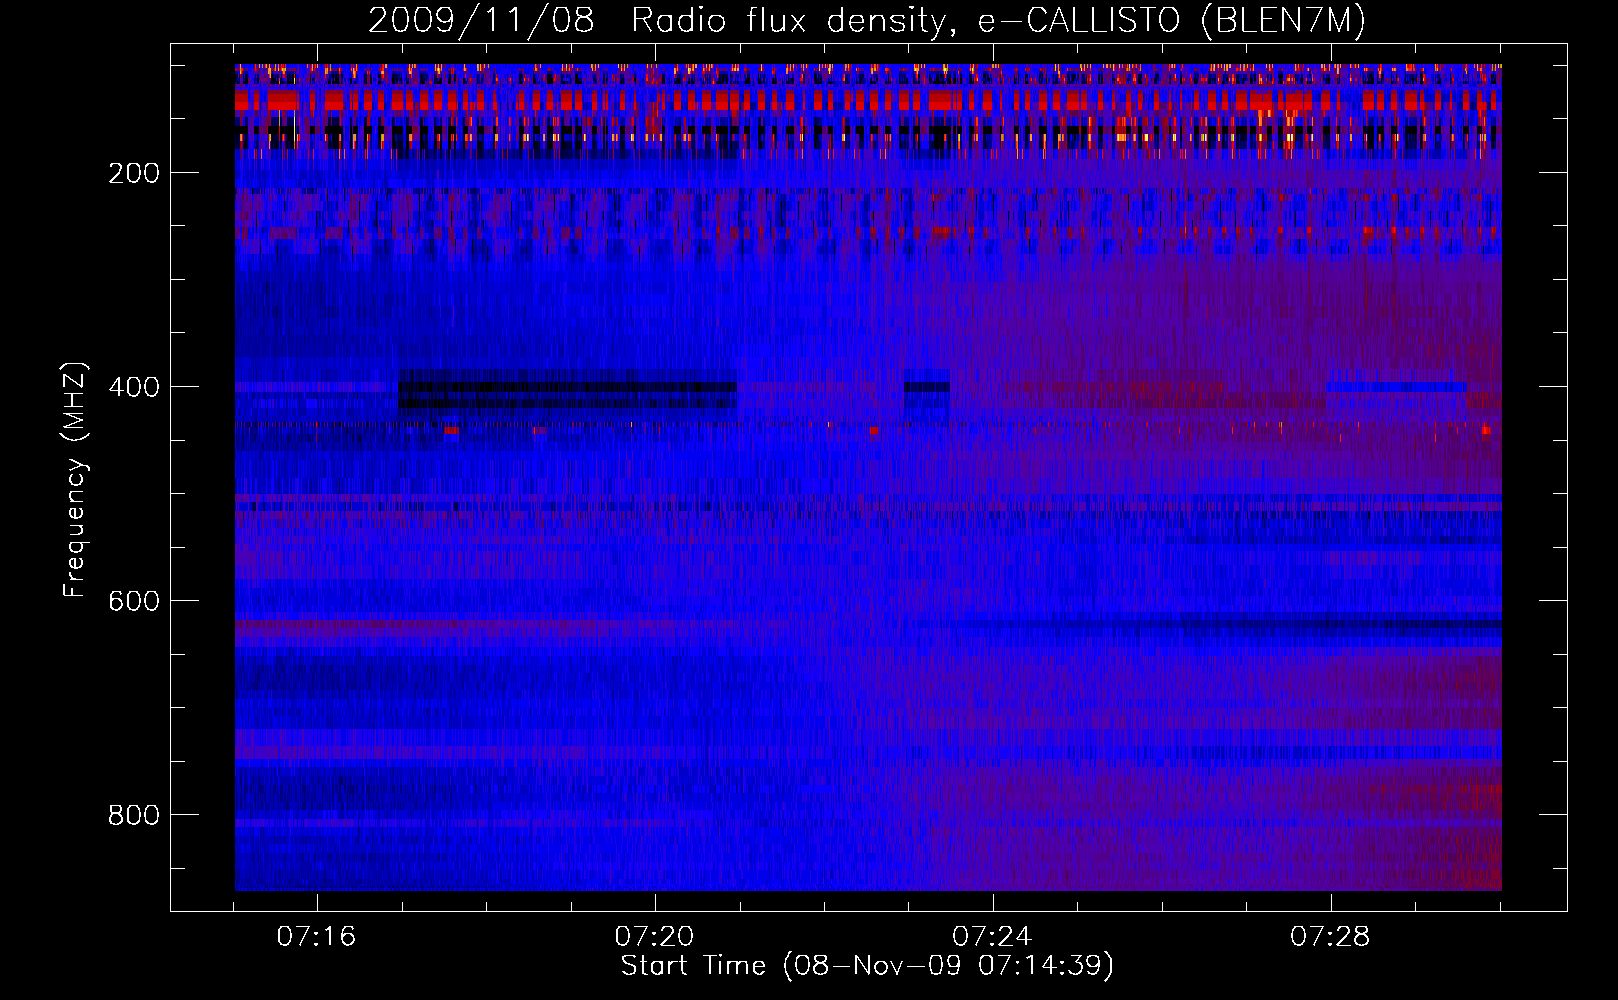1618x1000 pixels.
Task: Click the short dark gap near 400 MHz before 07:24
Action: tap(927, 393)
